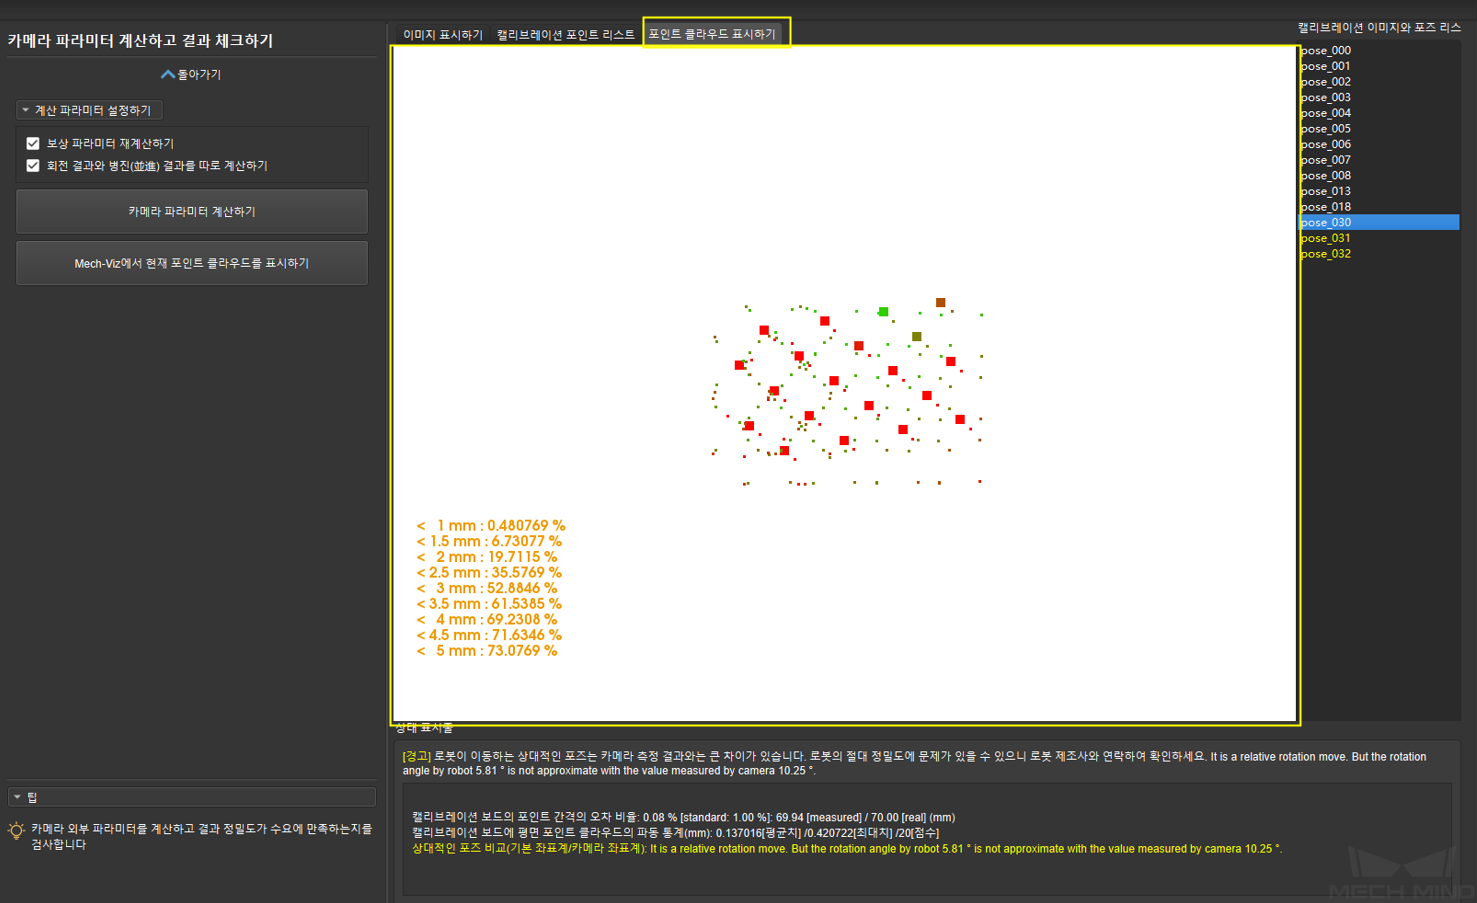Click the '< 5 mm : 73.0769 %' statistic
1477x903 pixels.
tap(487, 650)
